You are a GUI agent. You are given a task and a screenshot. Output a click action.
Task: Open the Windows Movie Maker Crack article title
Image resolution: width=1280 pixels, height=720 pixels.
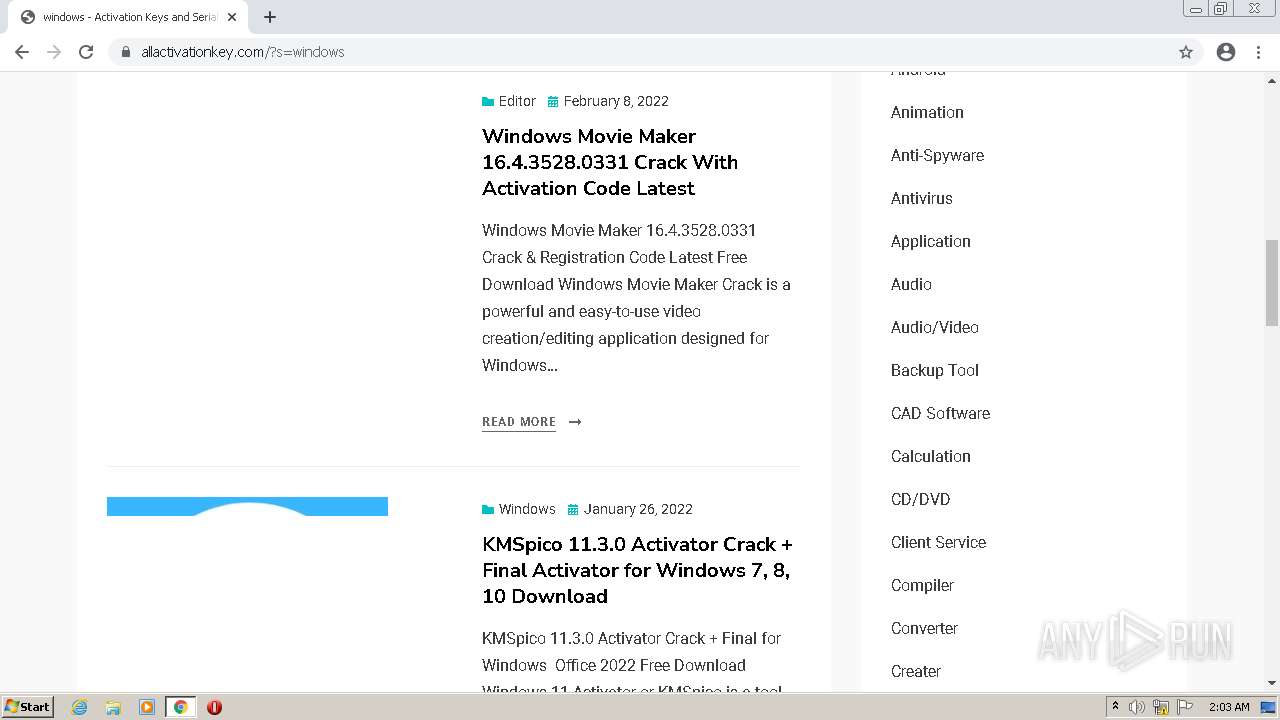coord(610,162)
